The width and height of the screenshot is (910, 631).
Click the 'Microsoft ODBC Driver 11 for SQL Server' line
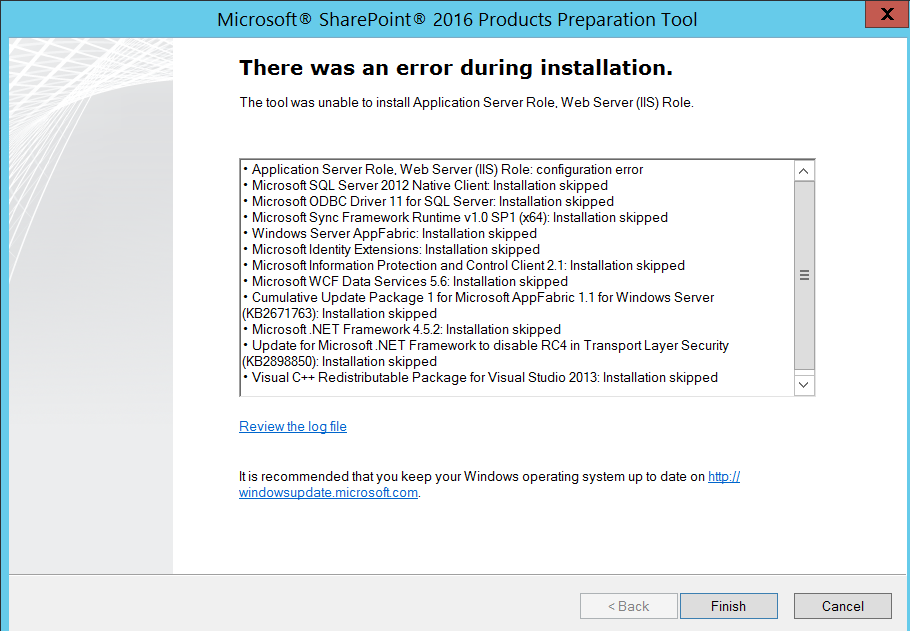pos(428,201)
